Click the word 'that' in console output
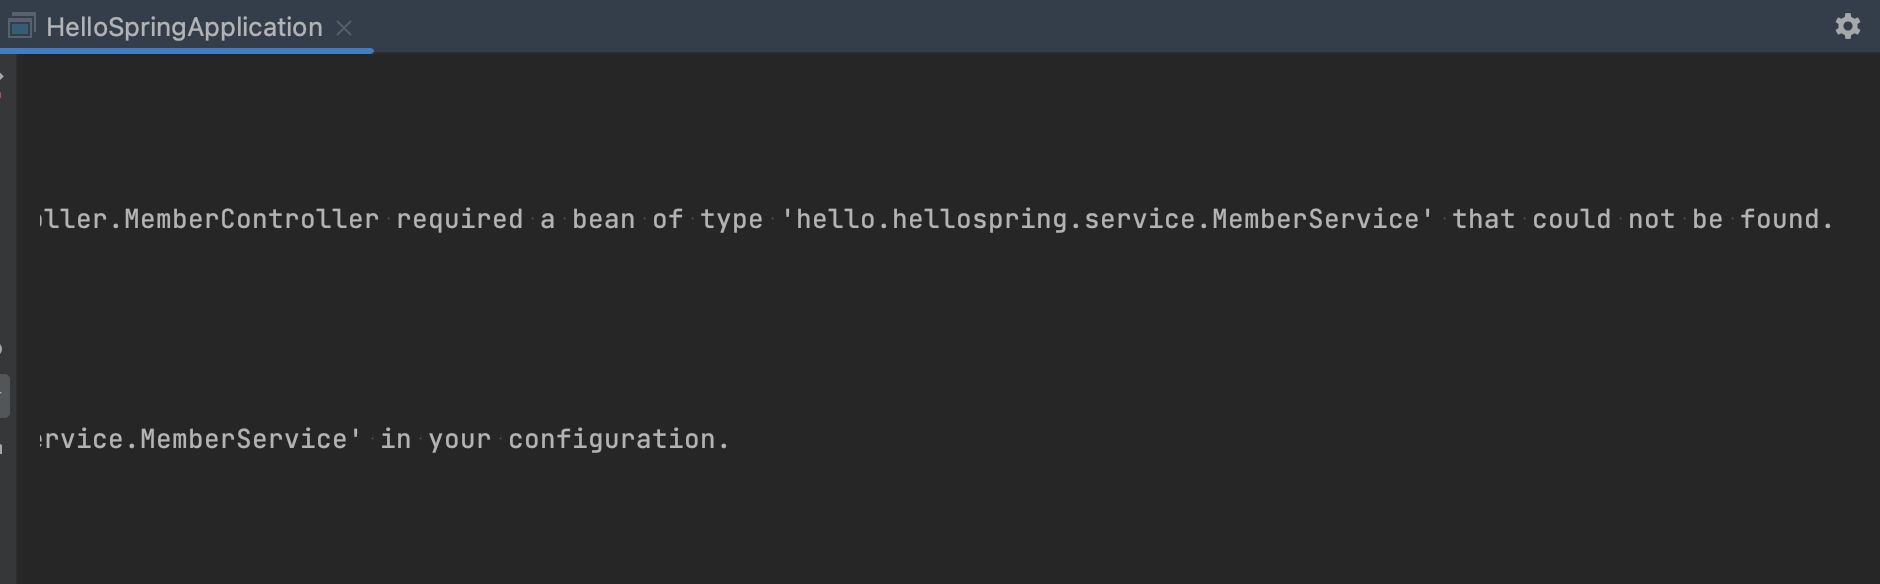 click(1483, 219)
